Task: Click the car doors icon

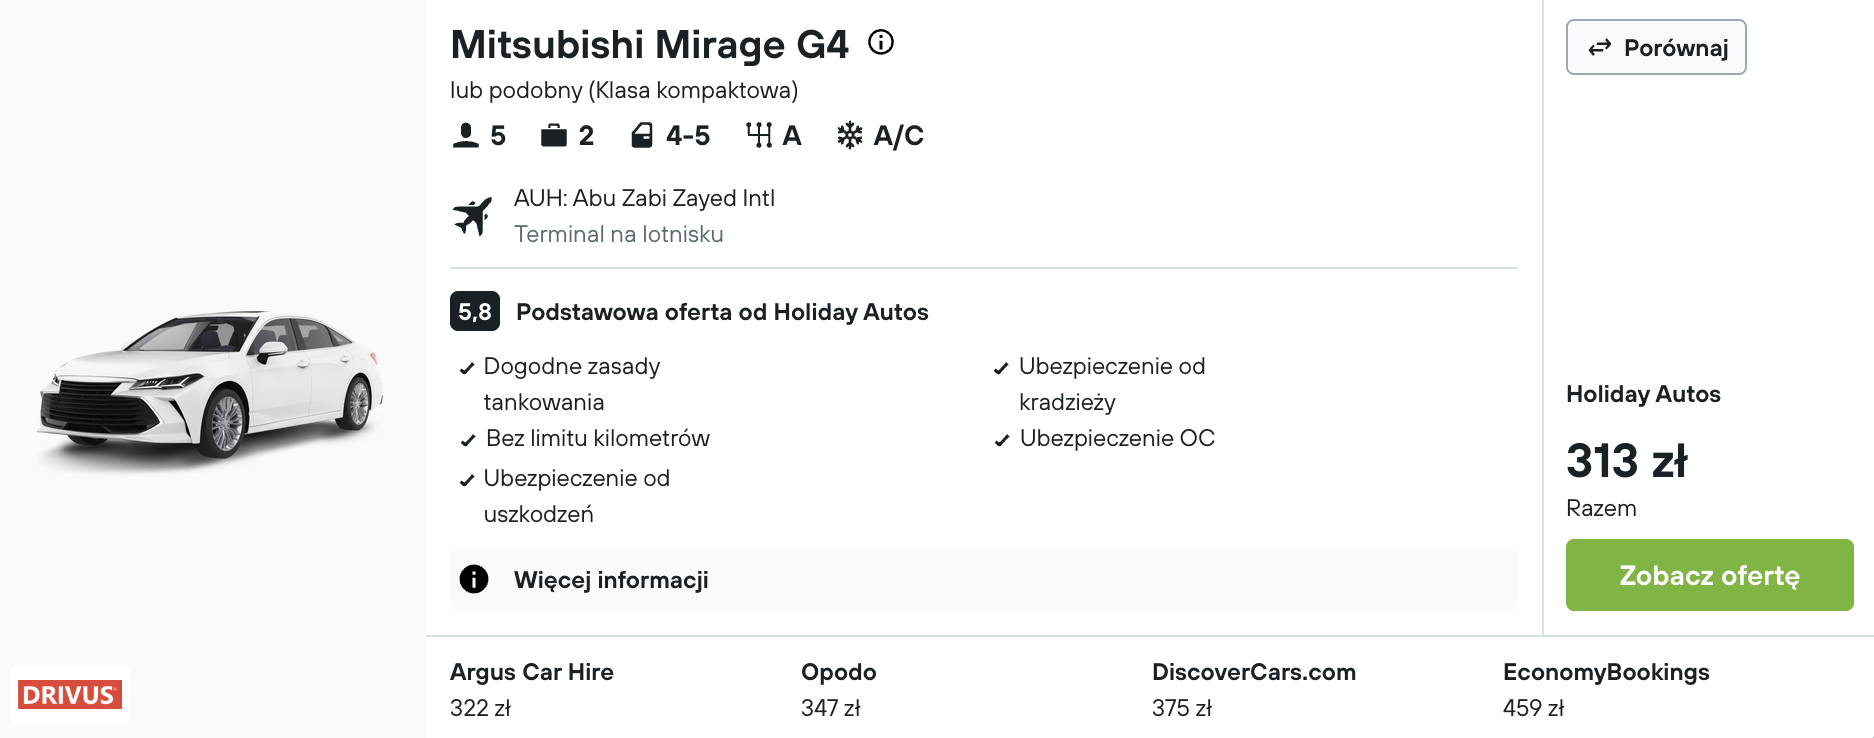Action: [x=642, y=135]
